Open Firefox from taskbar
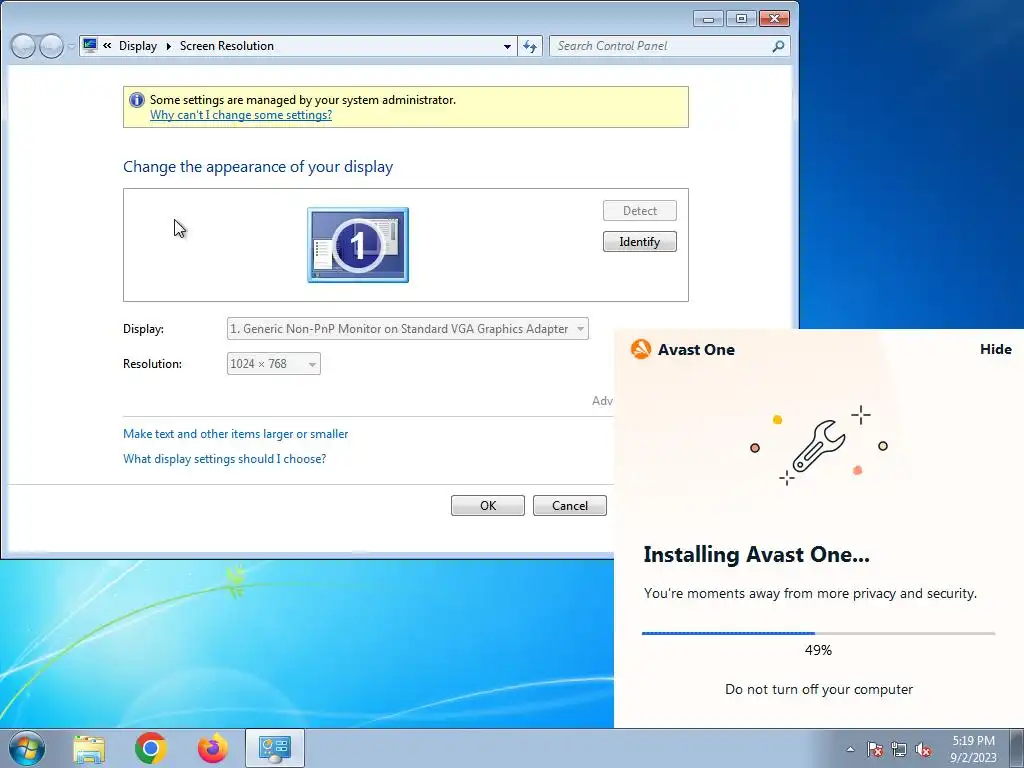This screenshot has width=1024, height=768. (213, 748)
